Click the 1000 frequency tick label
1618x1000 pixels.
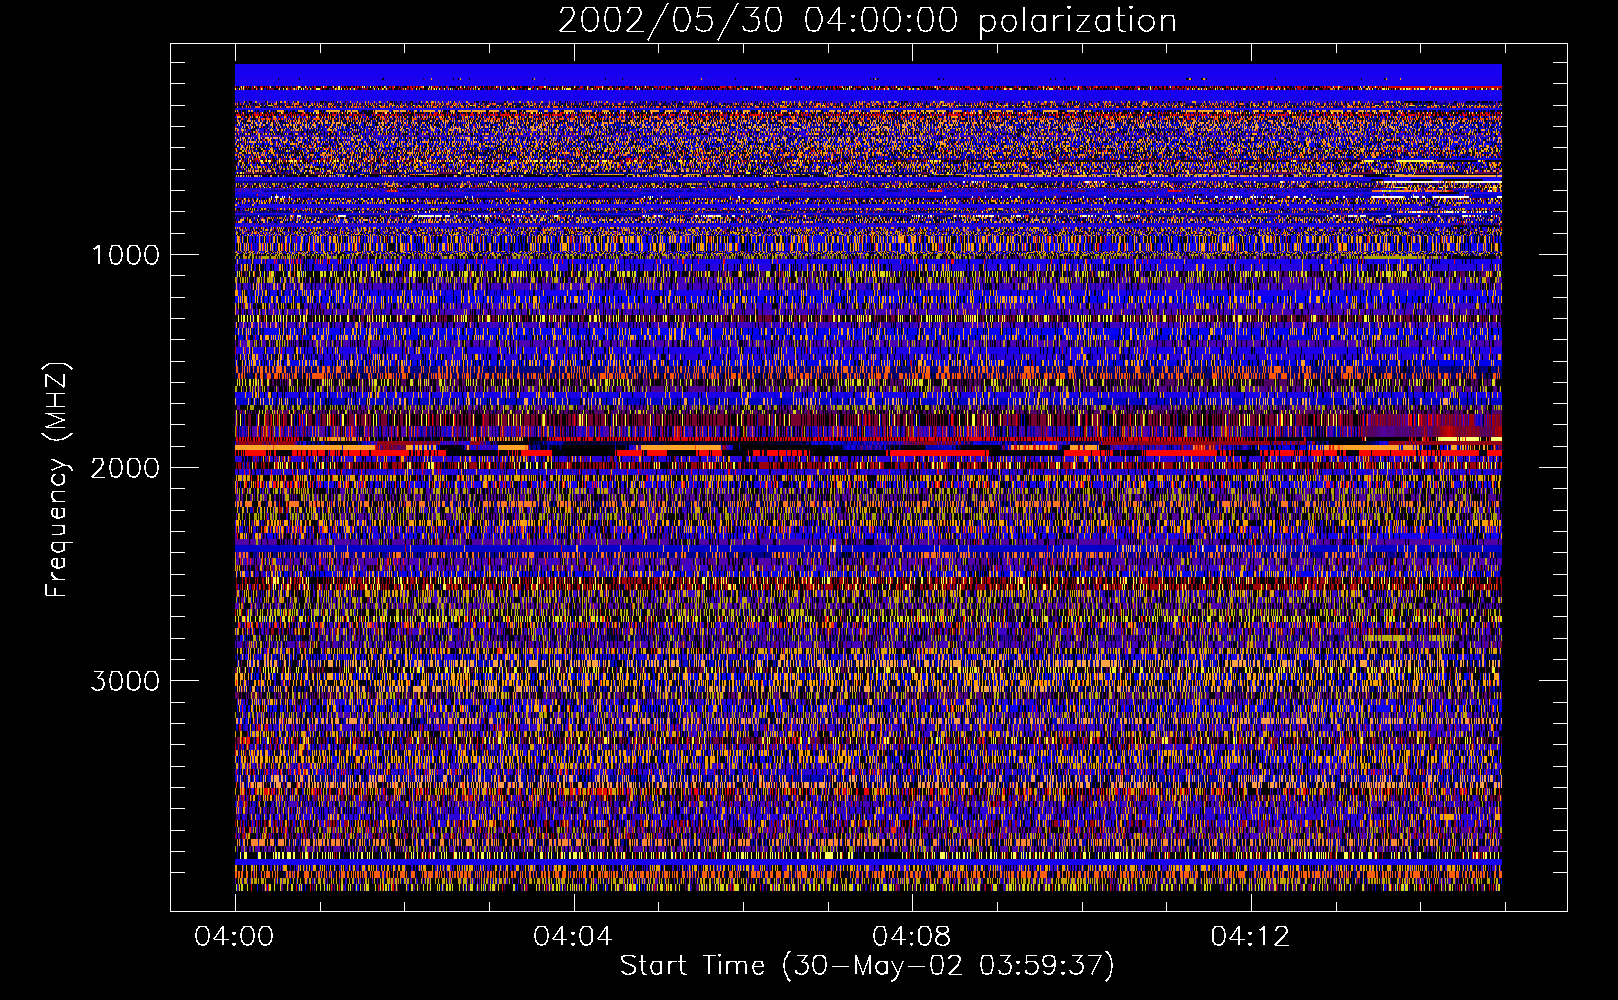(125, 255)
